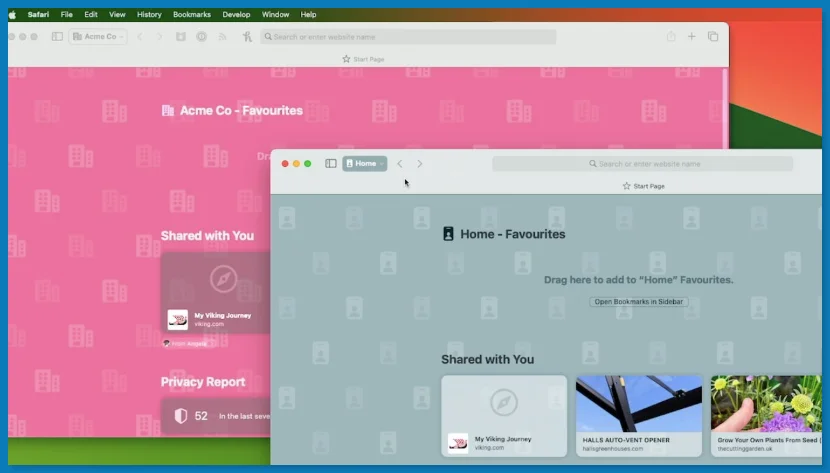Open the Home profile dropdown
Image resolution: width=830 pixels, height=473 pixels.
(365, 163)
